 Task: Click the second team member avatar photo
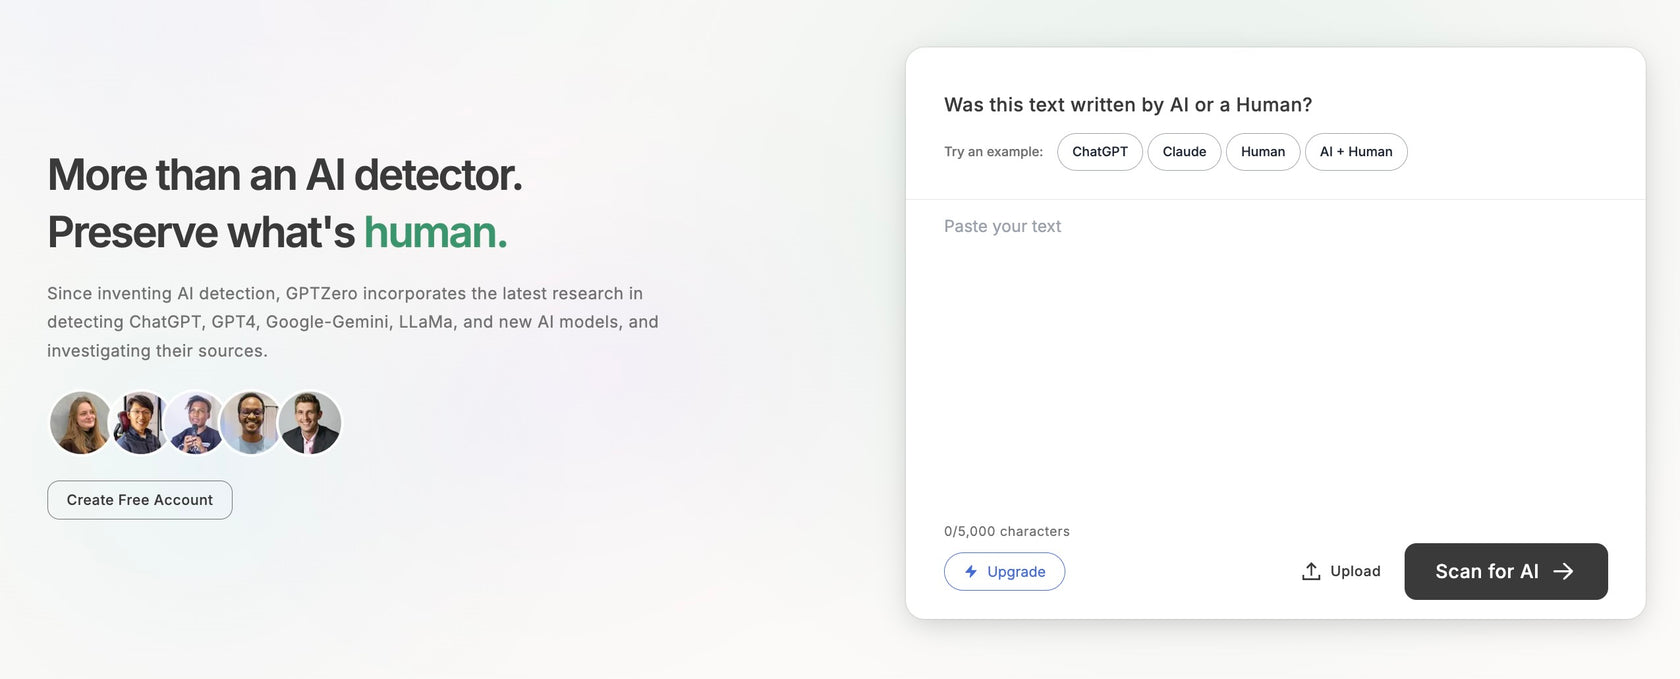point(139,423)
